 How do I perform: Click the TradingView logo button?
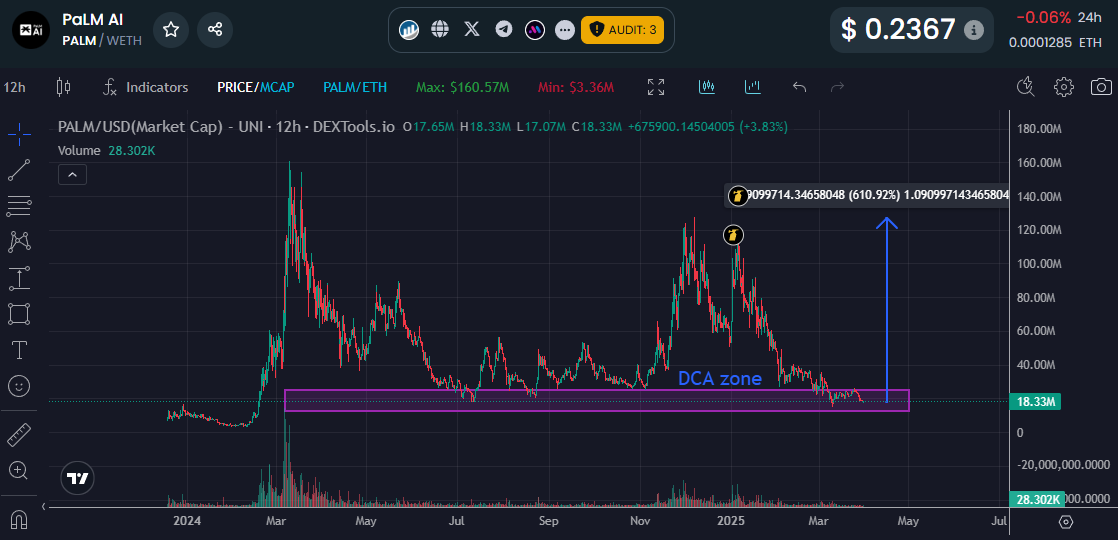pos(77,479)
